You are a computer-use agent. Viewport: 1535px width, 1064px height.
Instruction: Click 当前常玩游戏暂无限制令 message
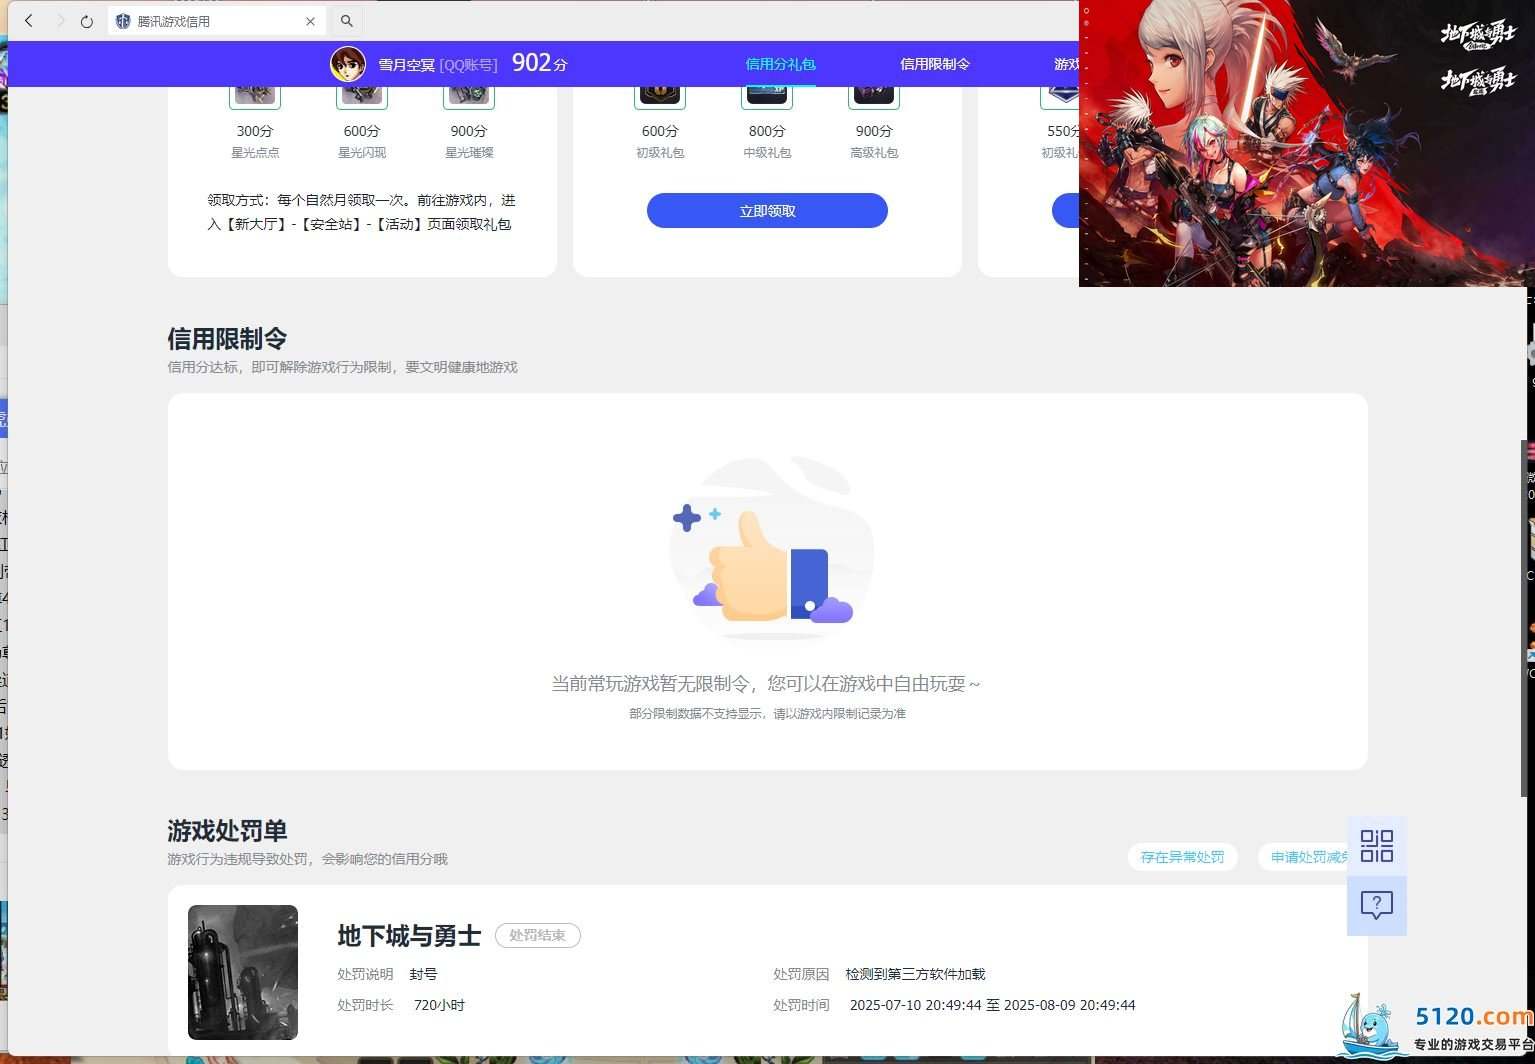click(766, 684)
